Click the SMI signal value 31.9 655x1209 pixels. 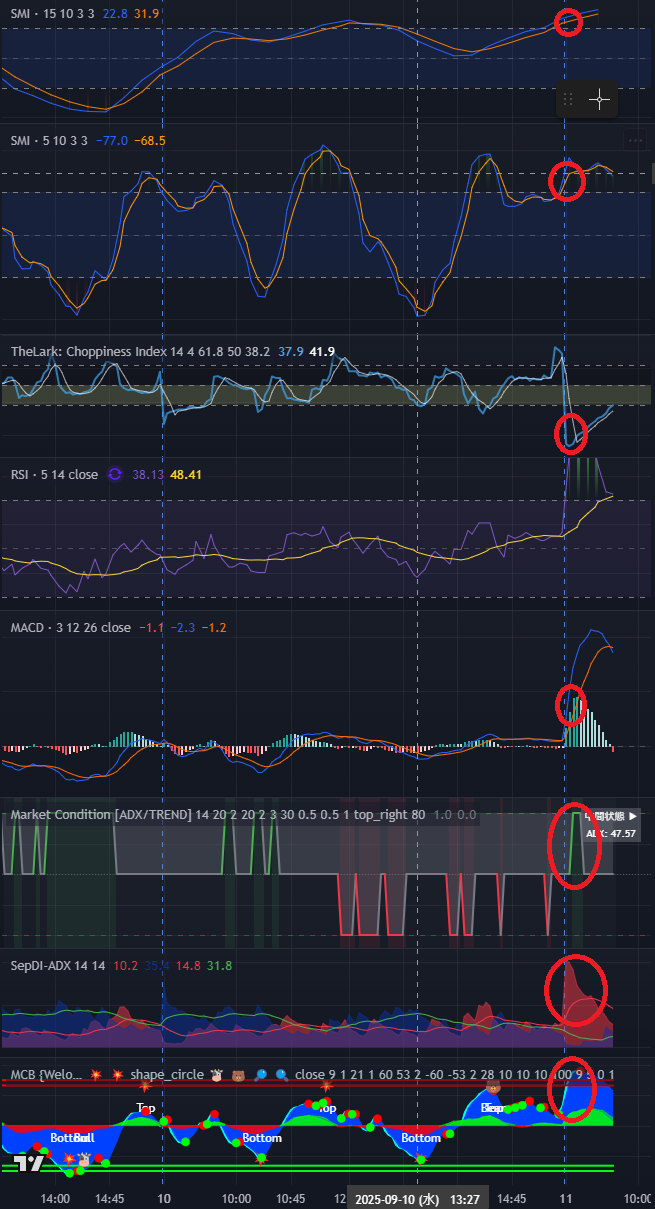point(146,14)
